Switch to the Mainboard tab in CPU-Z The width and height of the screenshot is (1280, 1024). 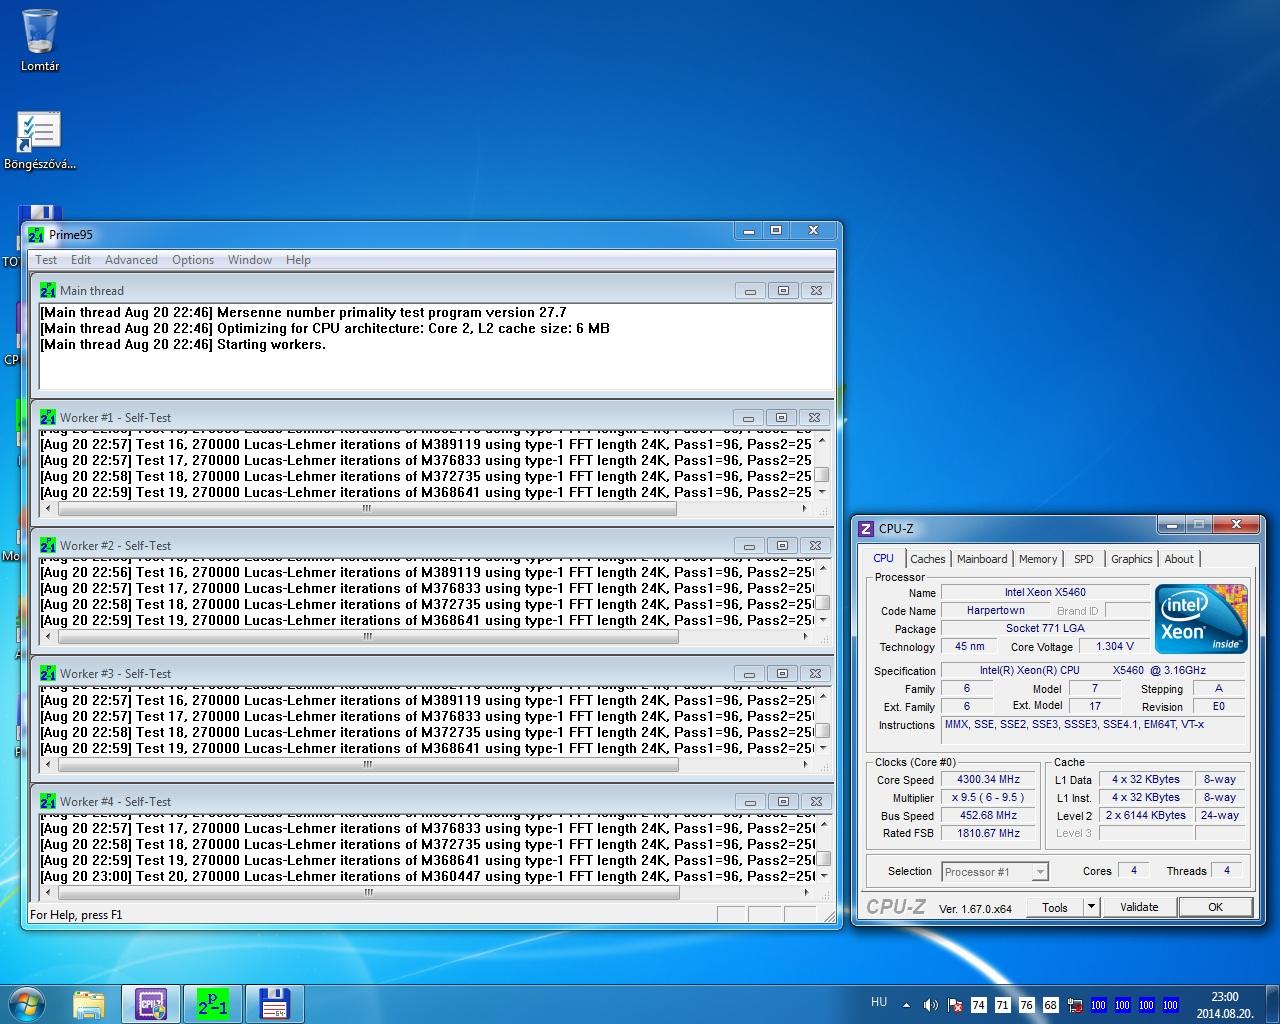pyautogui.click(x=982, y=559)
